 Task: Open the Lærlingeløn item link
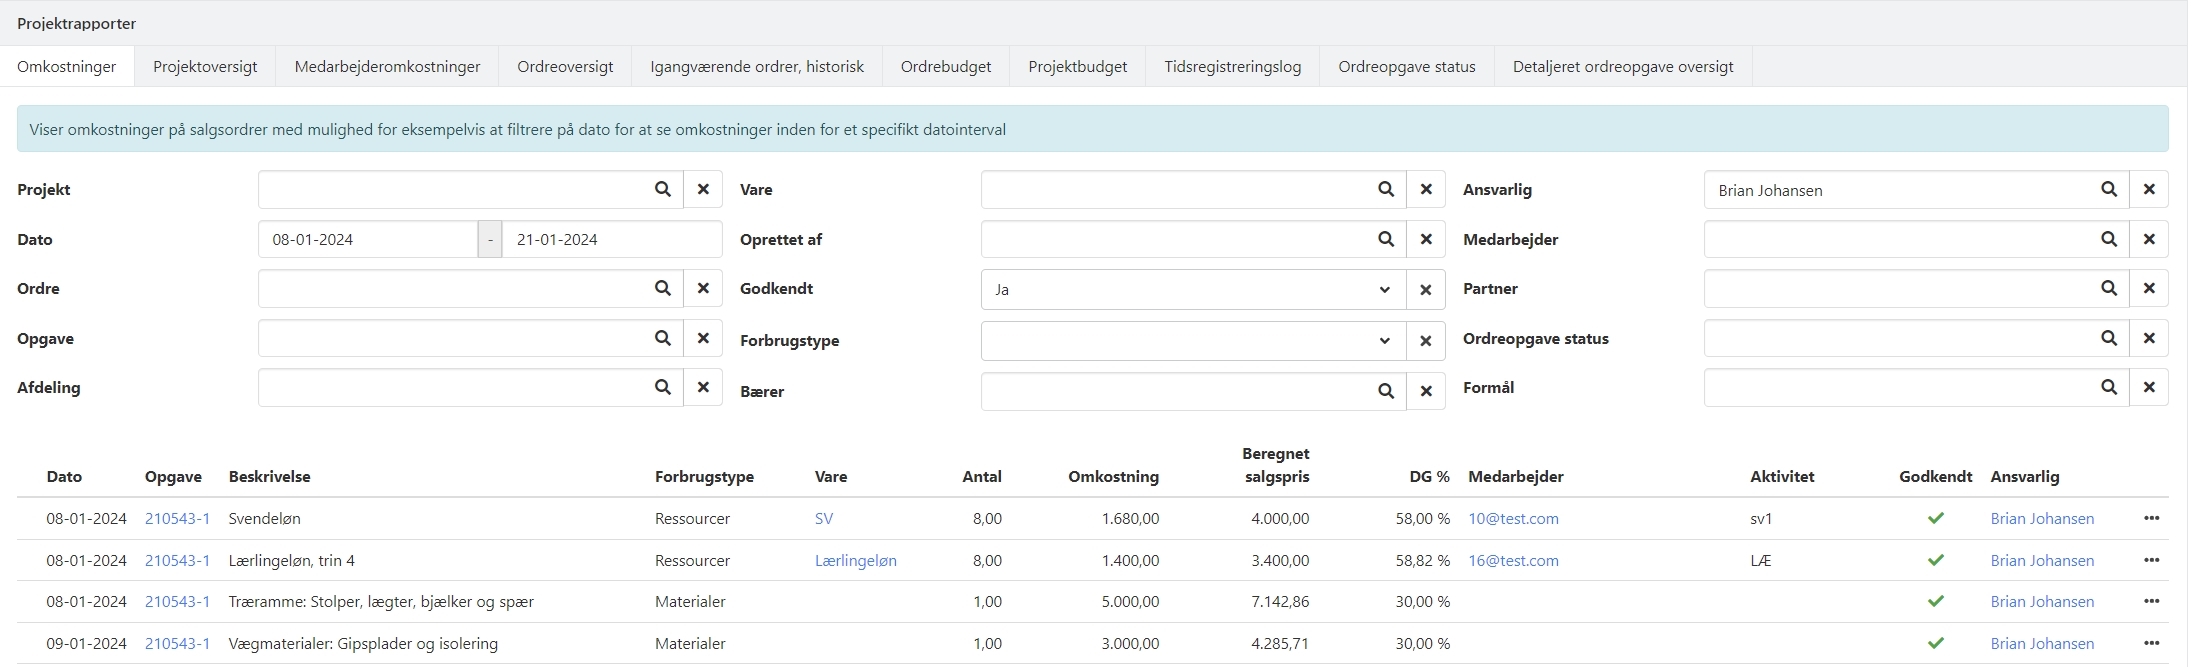856,560
